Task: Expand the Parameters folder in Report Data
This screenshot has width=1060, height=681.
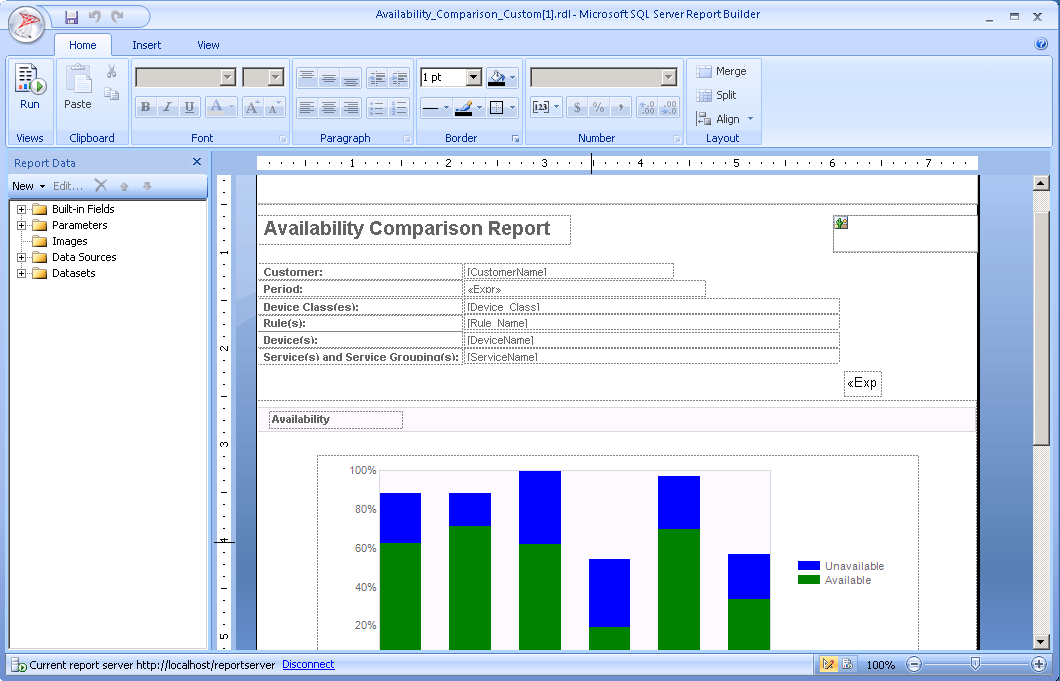Action: (19, 225)
